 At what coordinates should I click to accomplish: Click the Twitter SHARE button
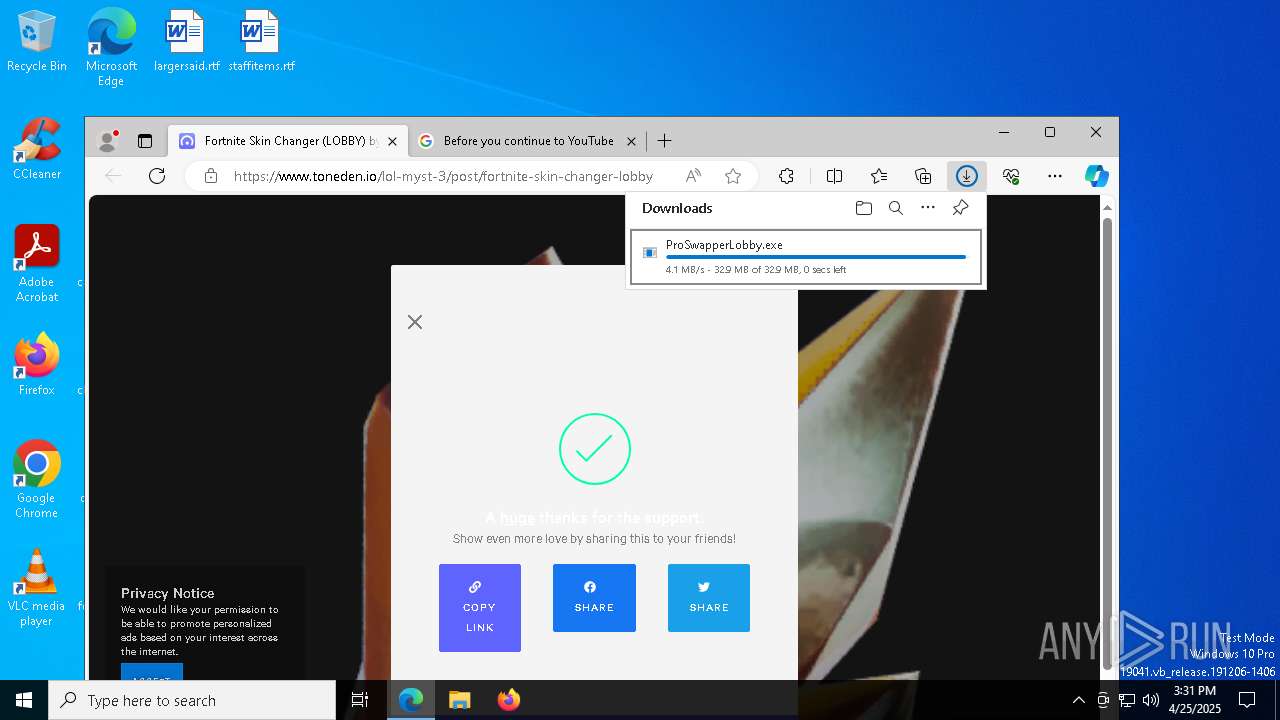709,598
